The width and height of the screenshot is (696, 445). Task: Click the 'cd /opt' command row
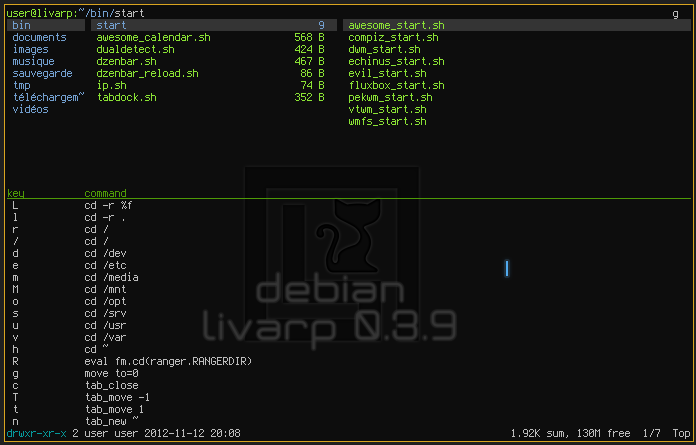[x=105, y=301]
